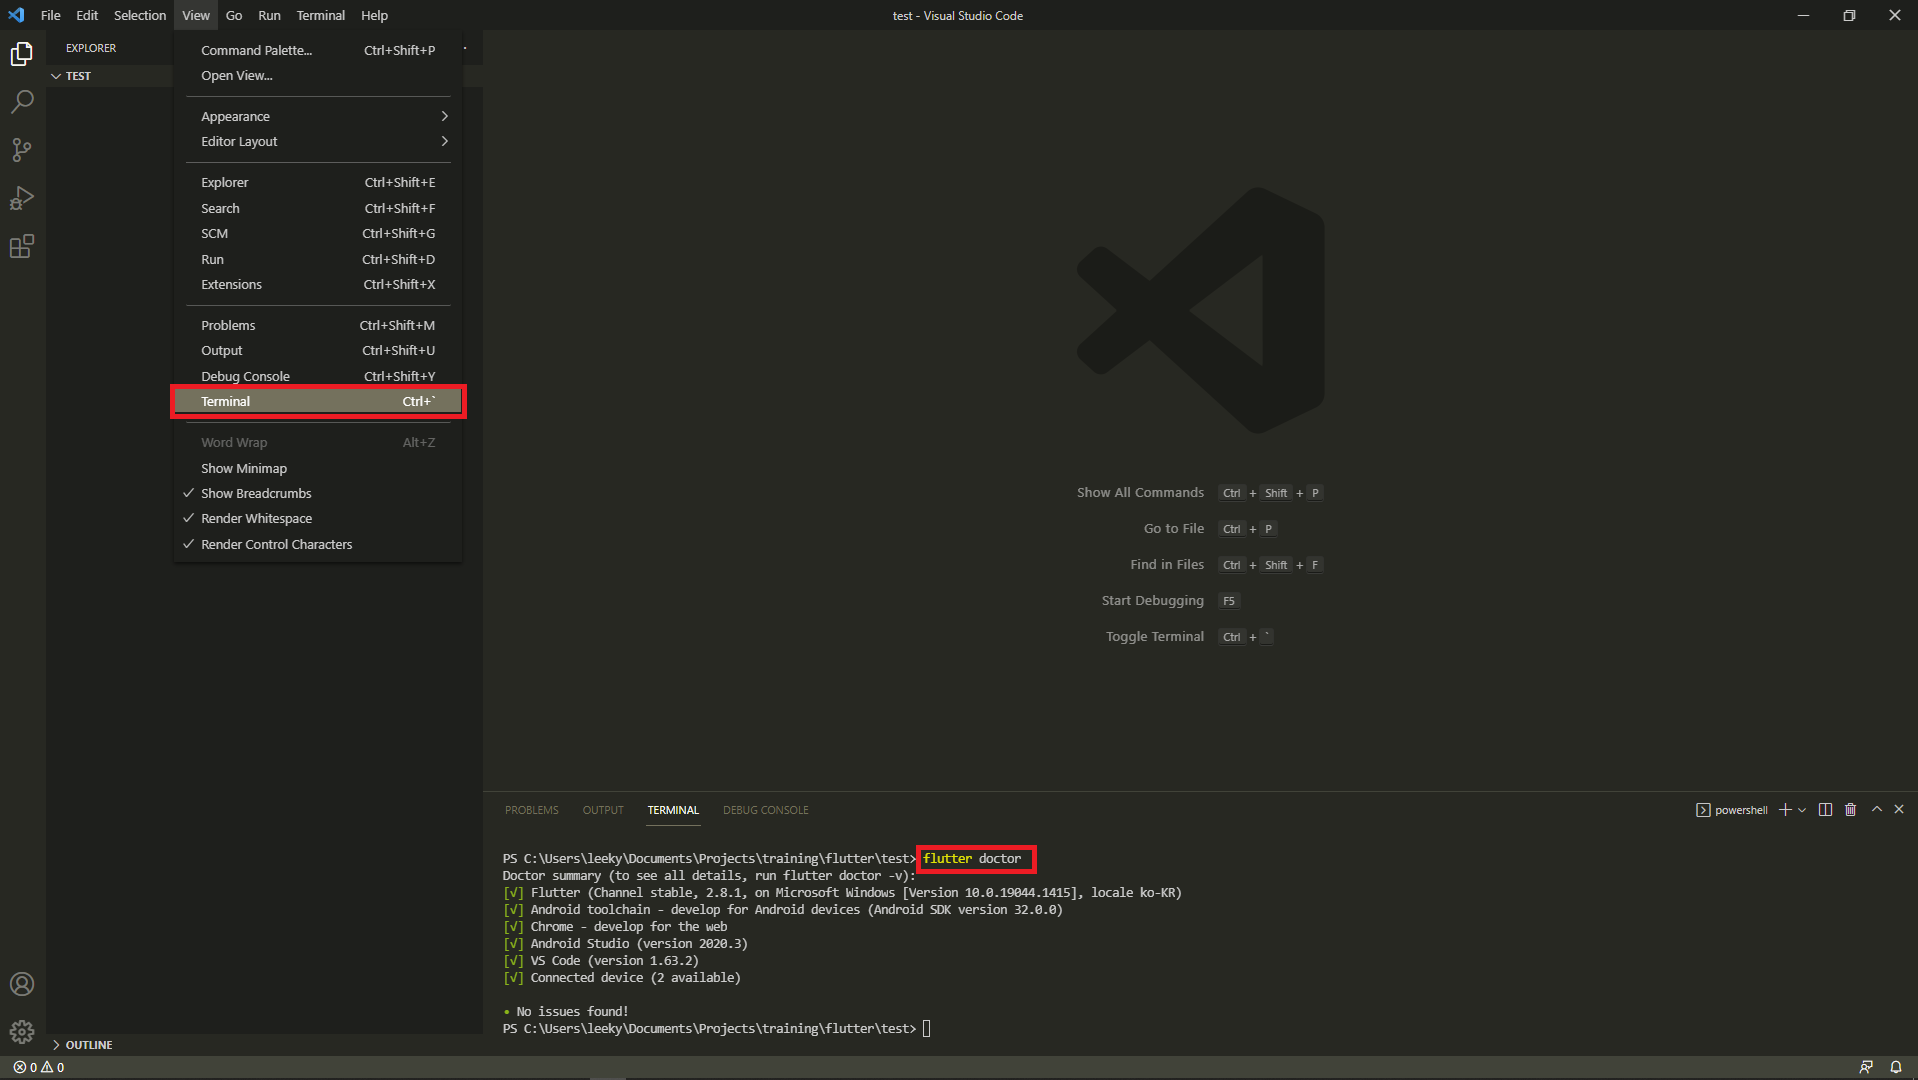Select Explorer in View menu
The width and height of the screenshot is (1918, 1080).
(318, 183)
